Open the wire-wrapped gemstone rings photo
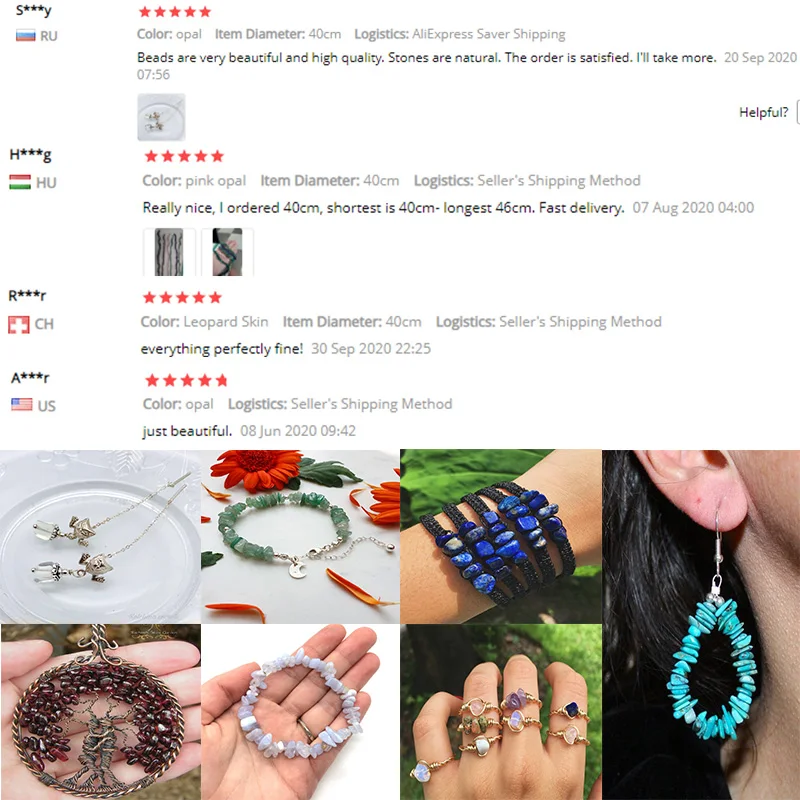 (501, 712)
